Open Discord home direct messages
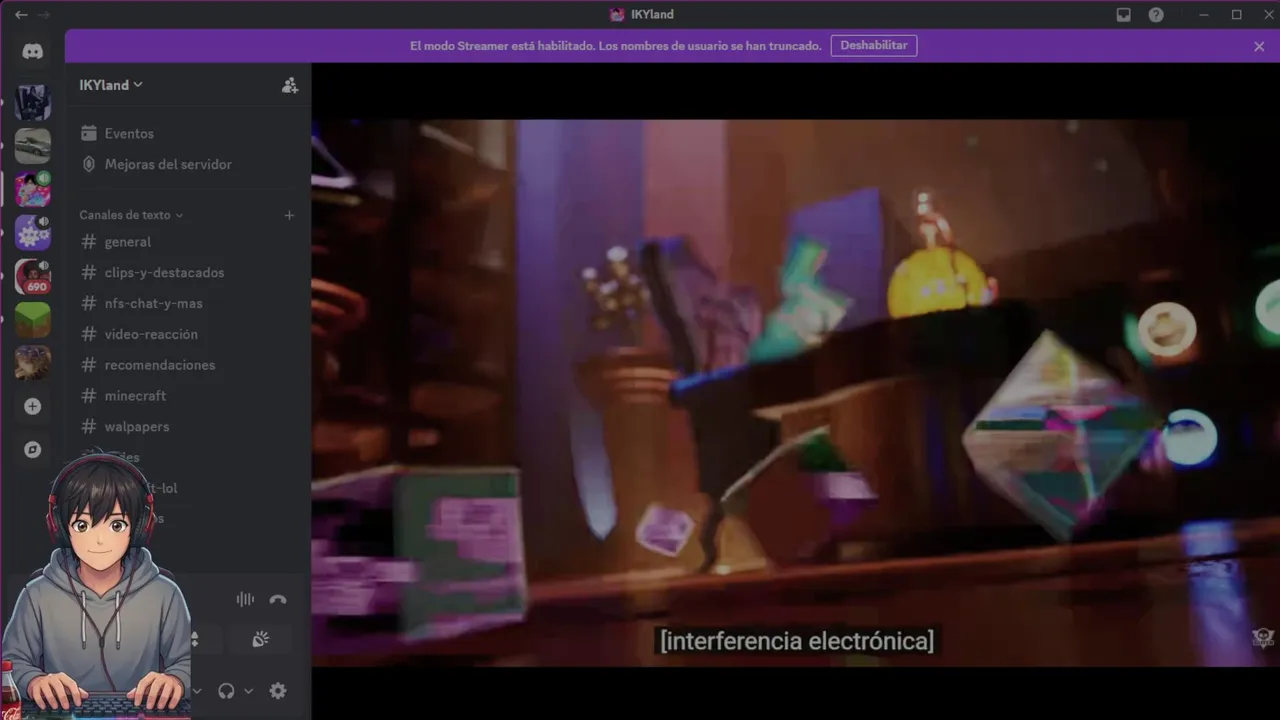This screenshot has height=720, width=1280. point(33,52)
